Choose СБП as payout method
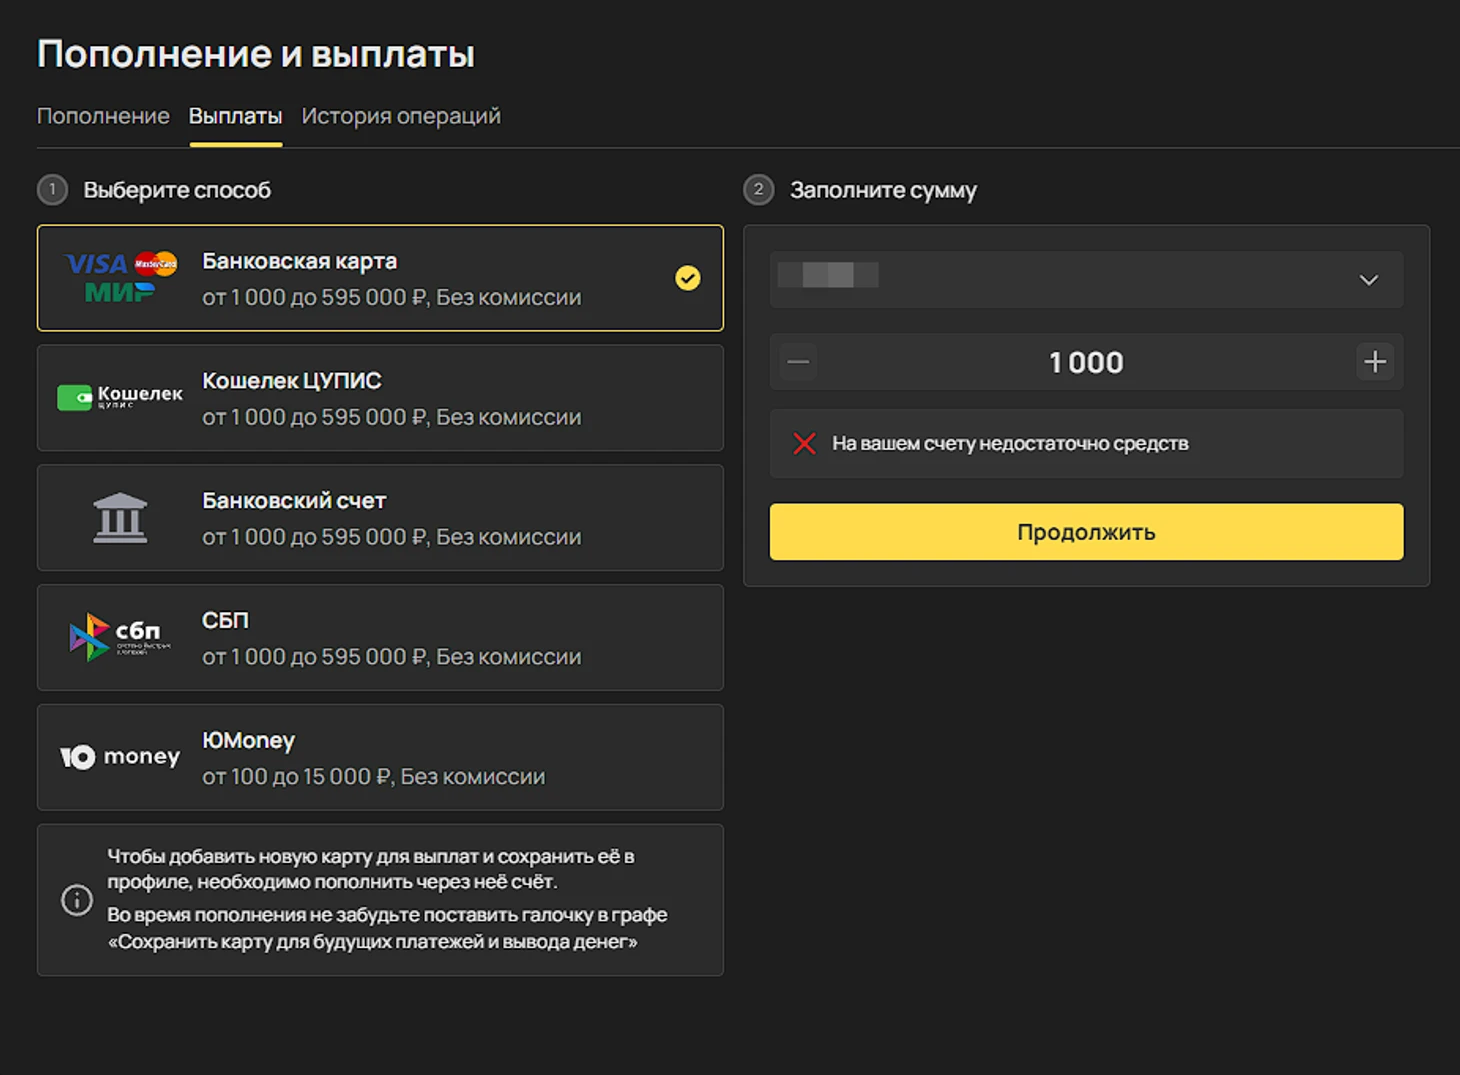Screen dimensions: 1460x1075 [x=380, y=638]
